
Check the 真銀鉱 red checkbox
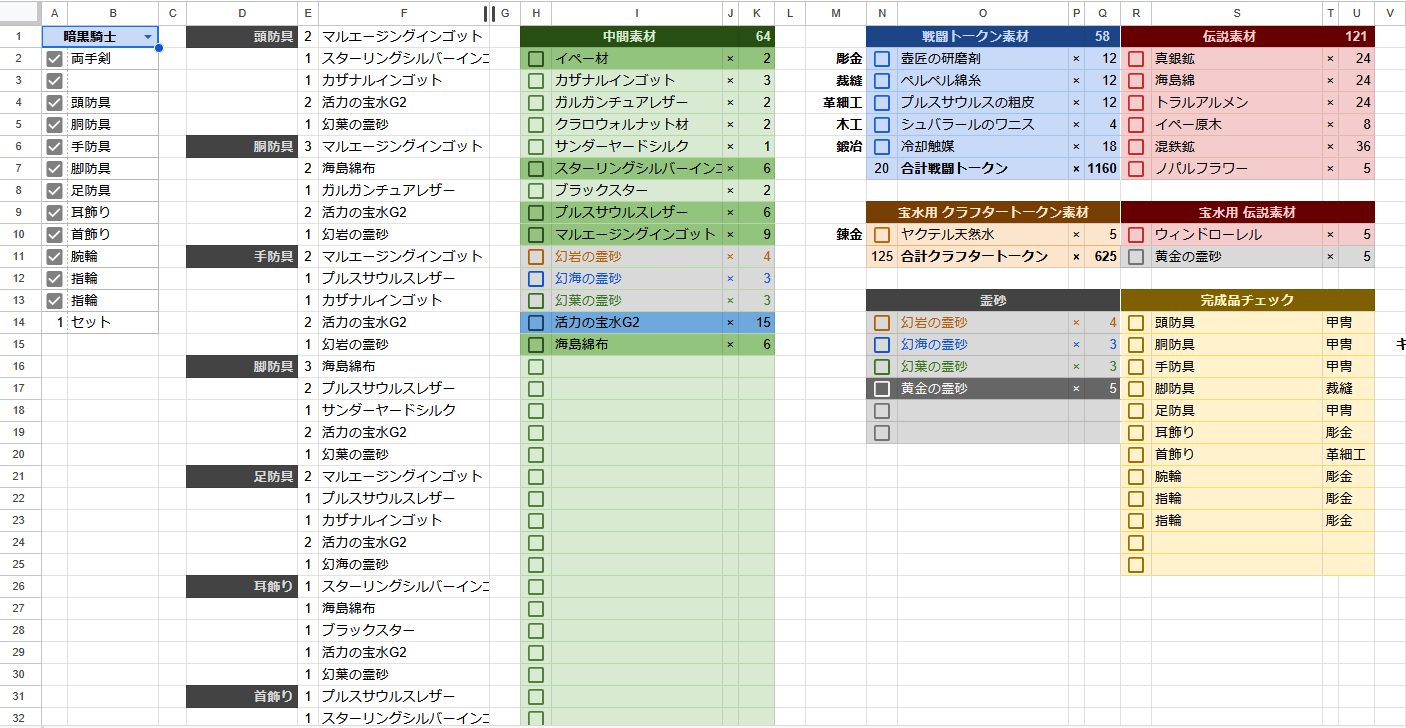pyautogui.click(x=1136, y=59)
